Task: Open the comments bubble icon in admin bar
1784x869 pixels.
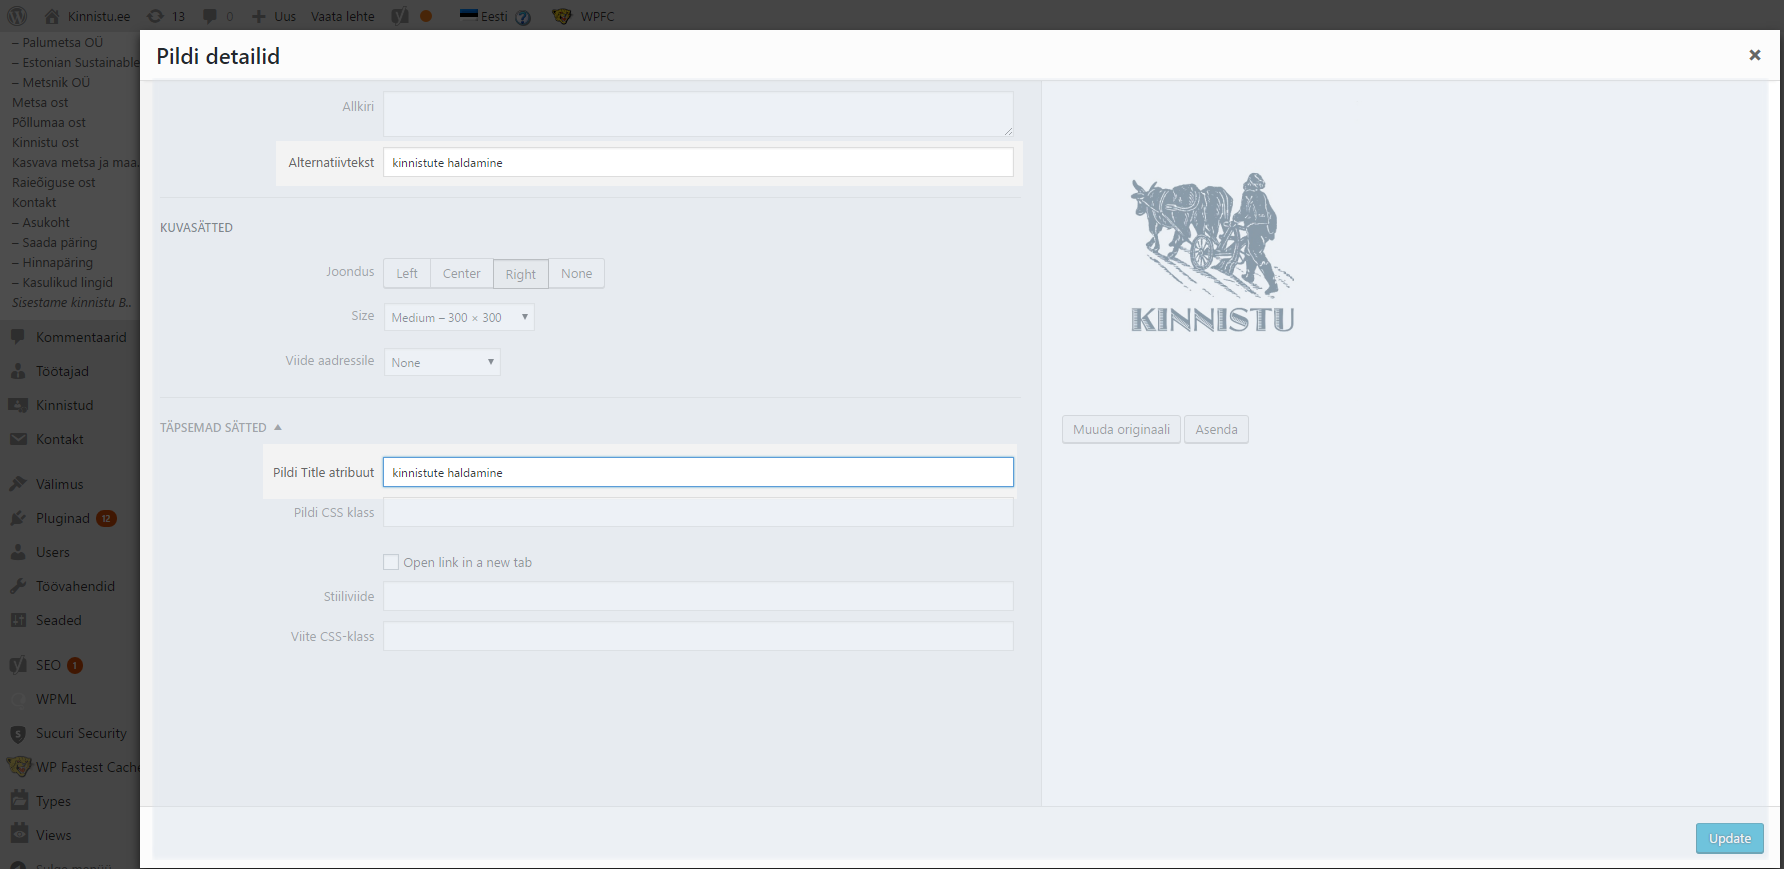Action: click(x=210, y=16)
